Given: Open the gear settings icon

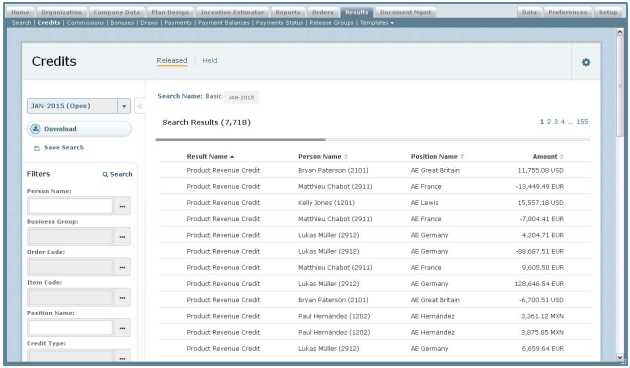Looking at the screenshot, I should click(586, 62).
